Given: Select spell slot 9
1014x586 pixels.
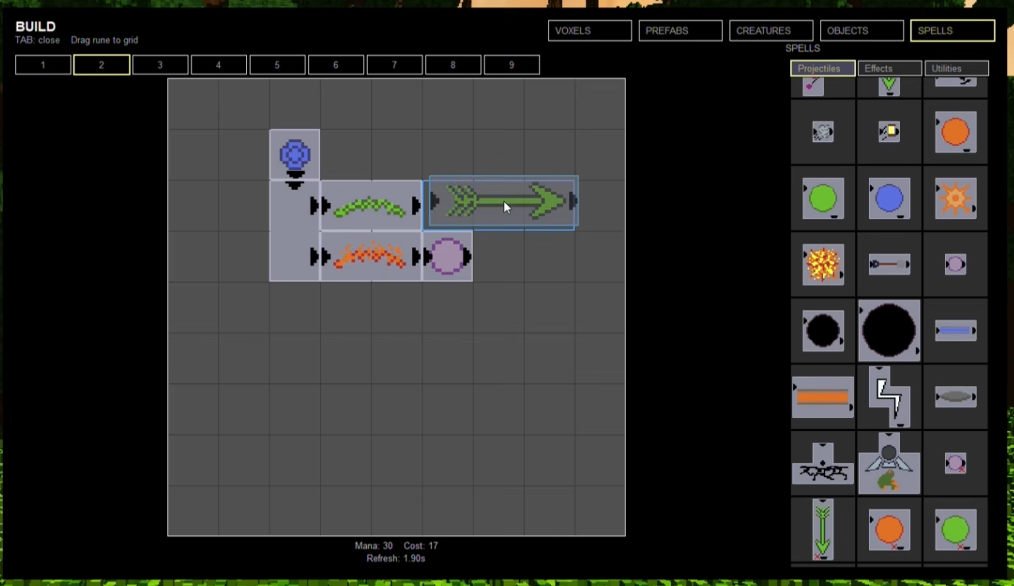Looking at the screenshot, I should pyautogui.click(x=512, y=65).
